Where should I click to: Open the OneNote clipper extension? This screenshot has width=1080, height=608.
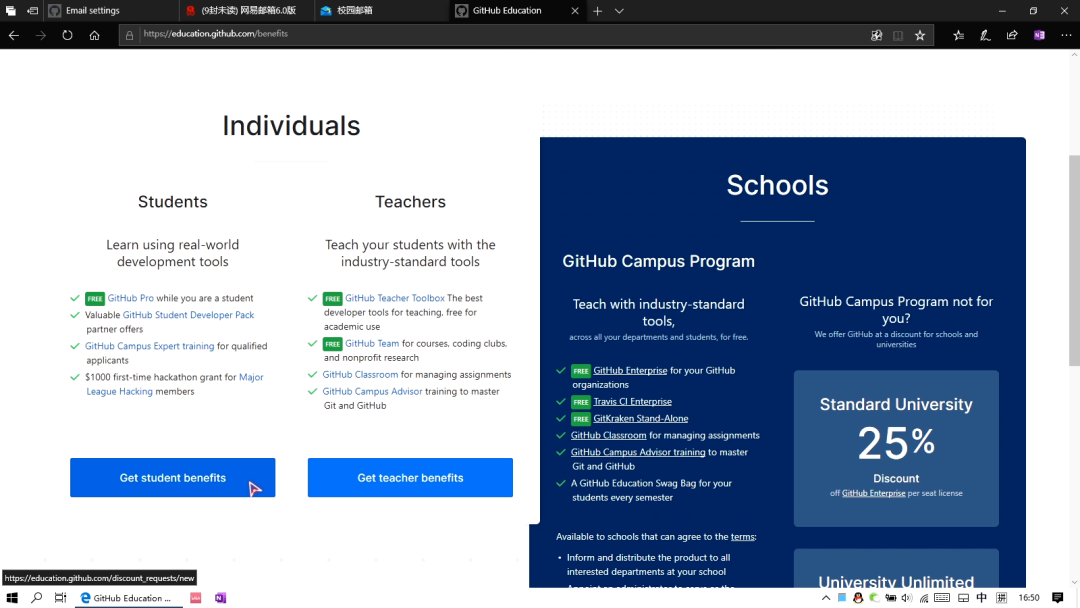[1039, 35]
